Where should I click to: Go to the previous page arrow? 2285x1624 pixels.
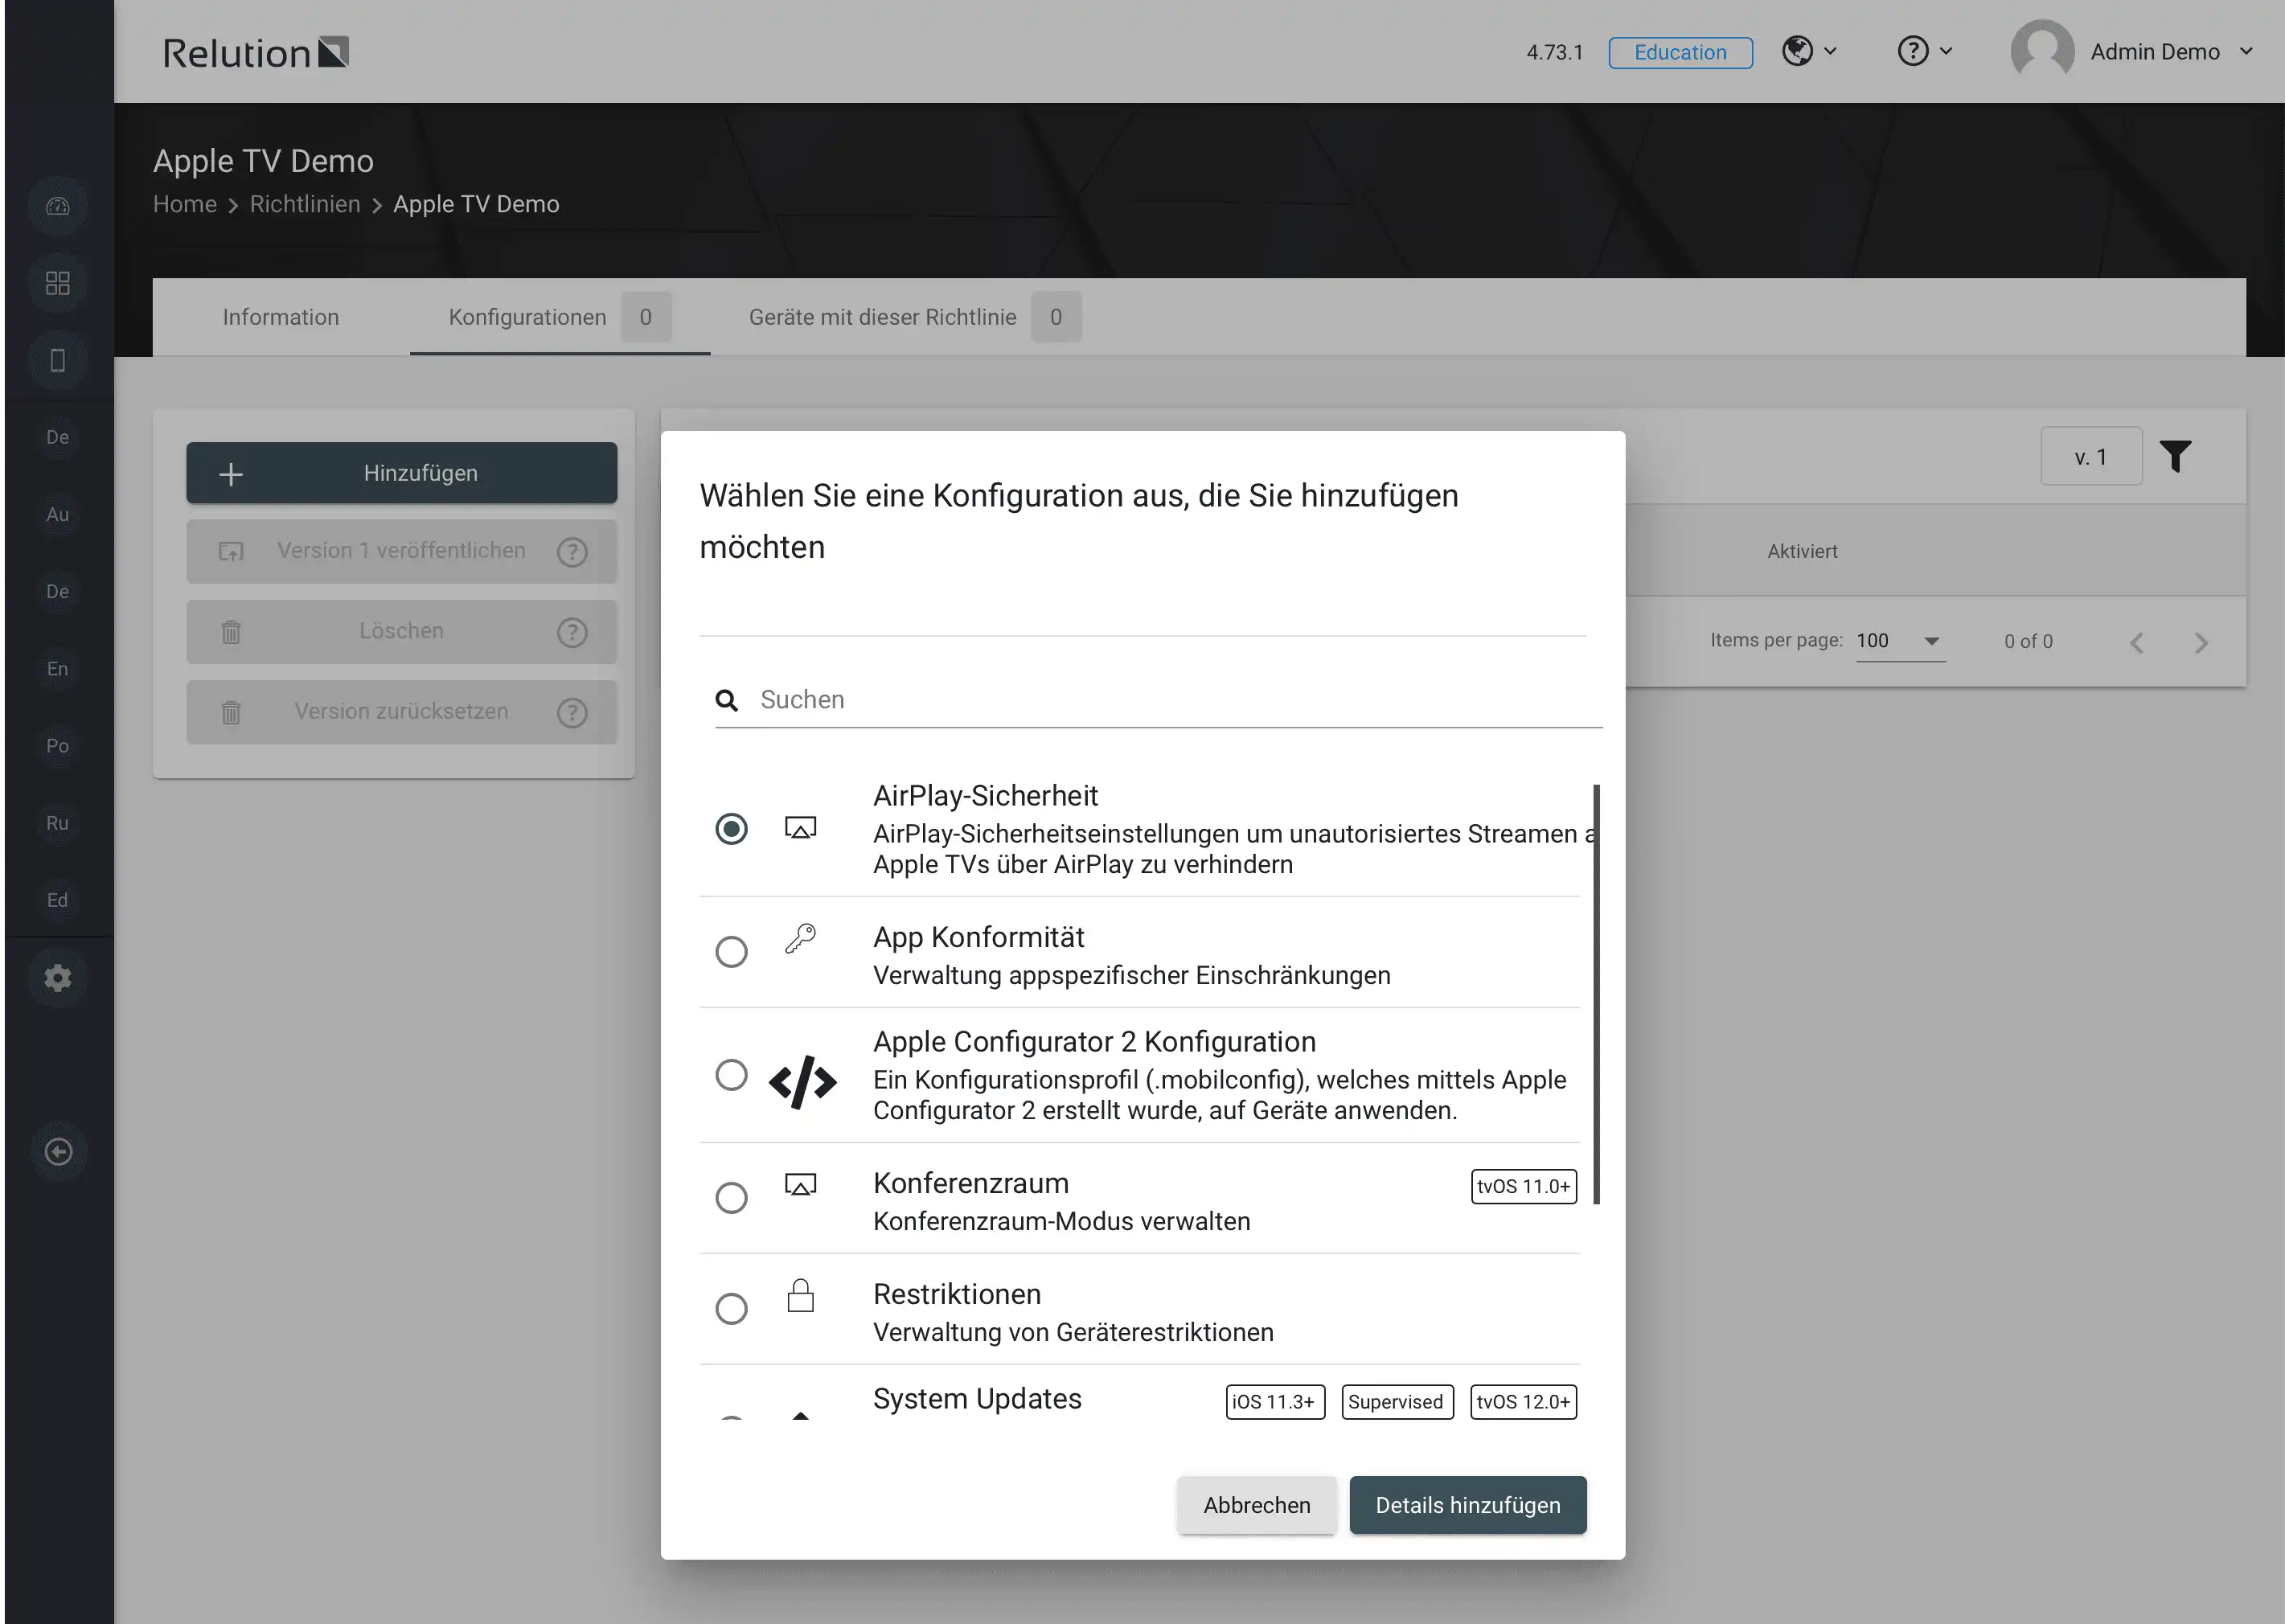2137,642
